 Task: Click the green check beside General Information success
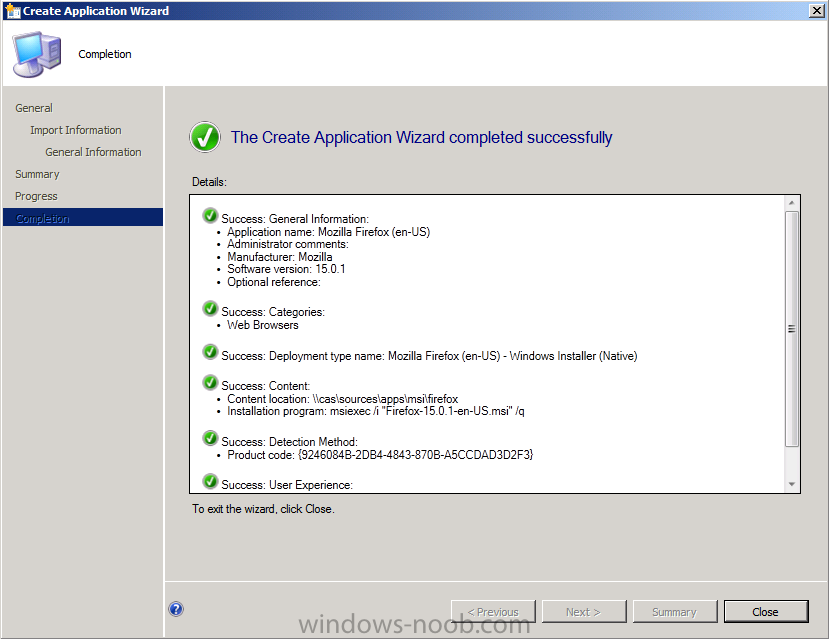coord(210,216)
